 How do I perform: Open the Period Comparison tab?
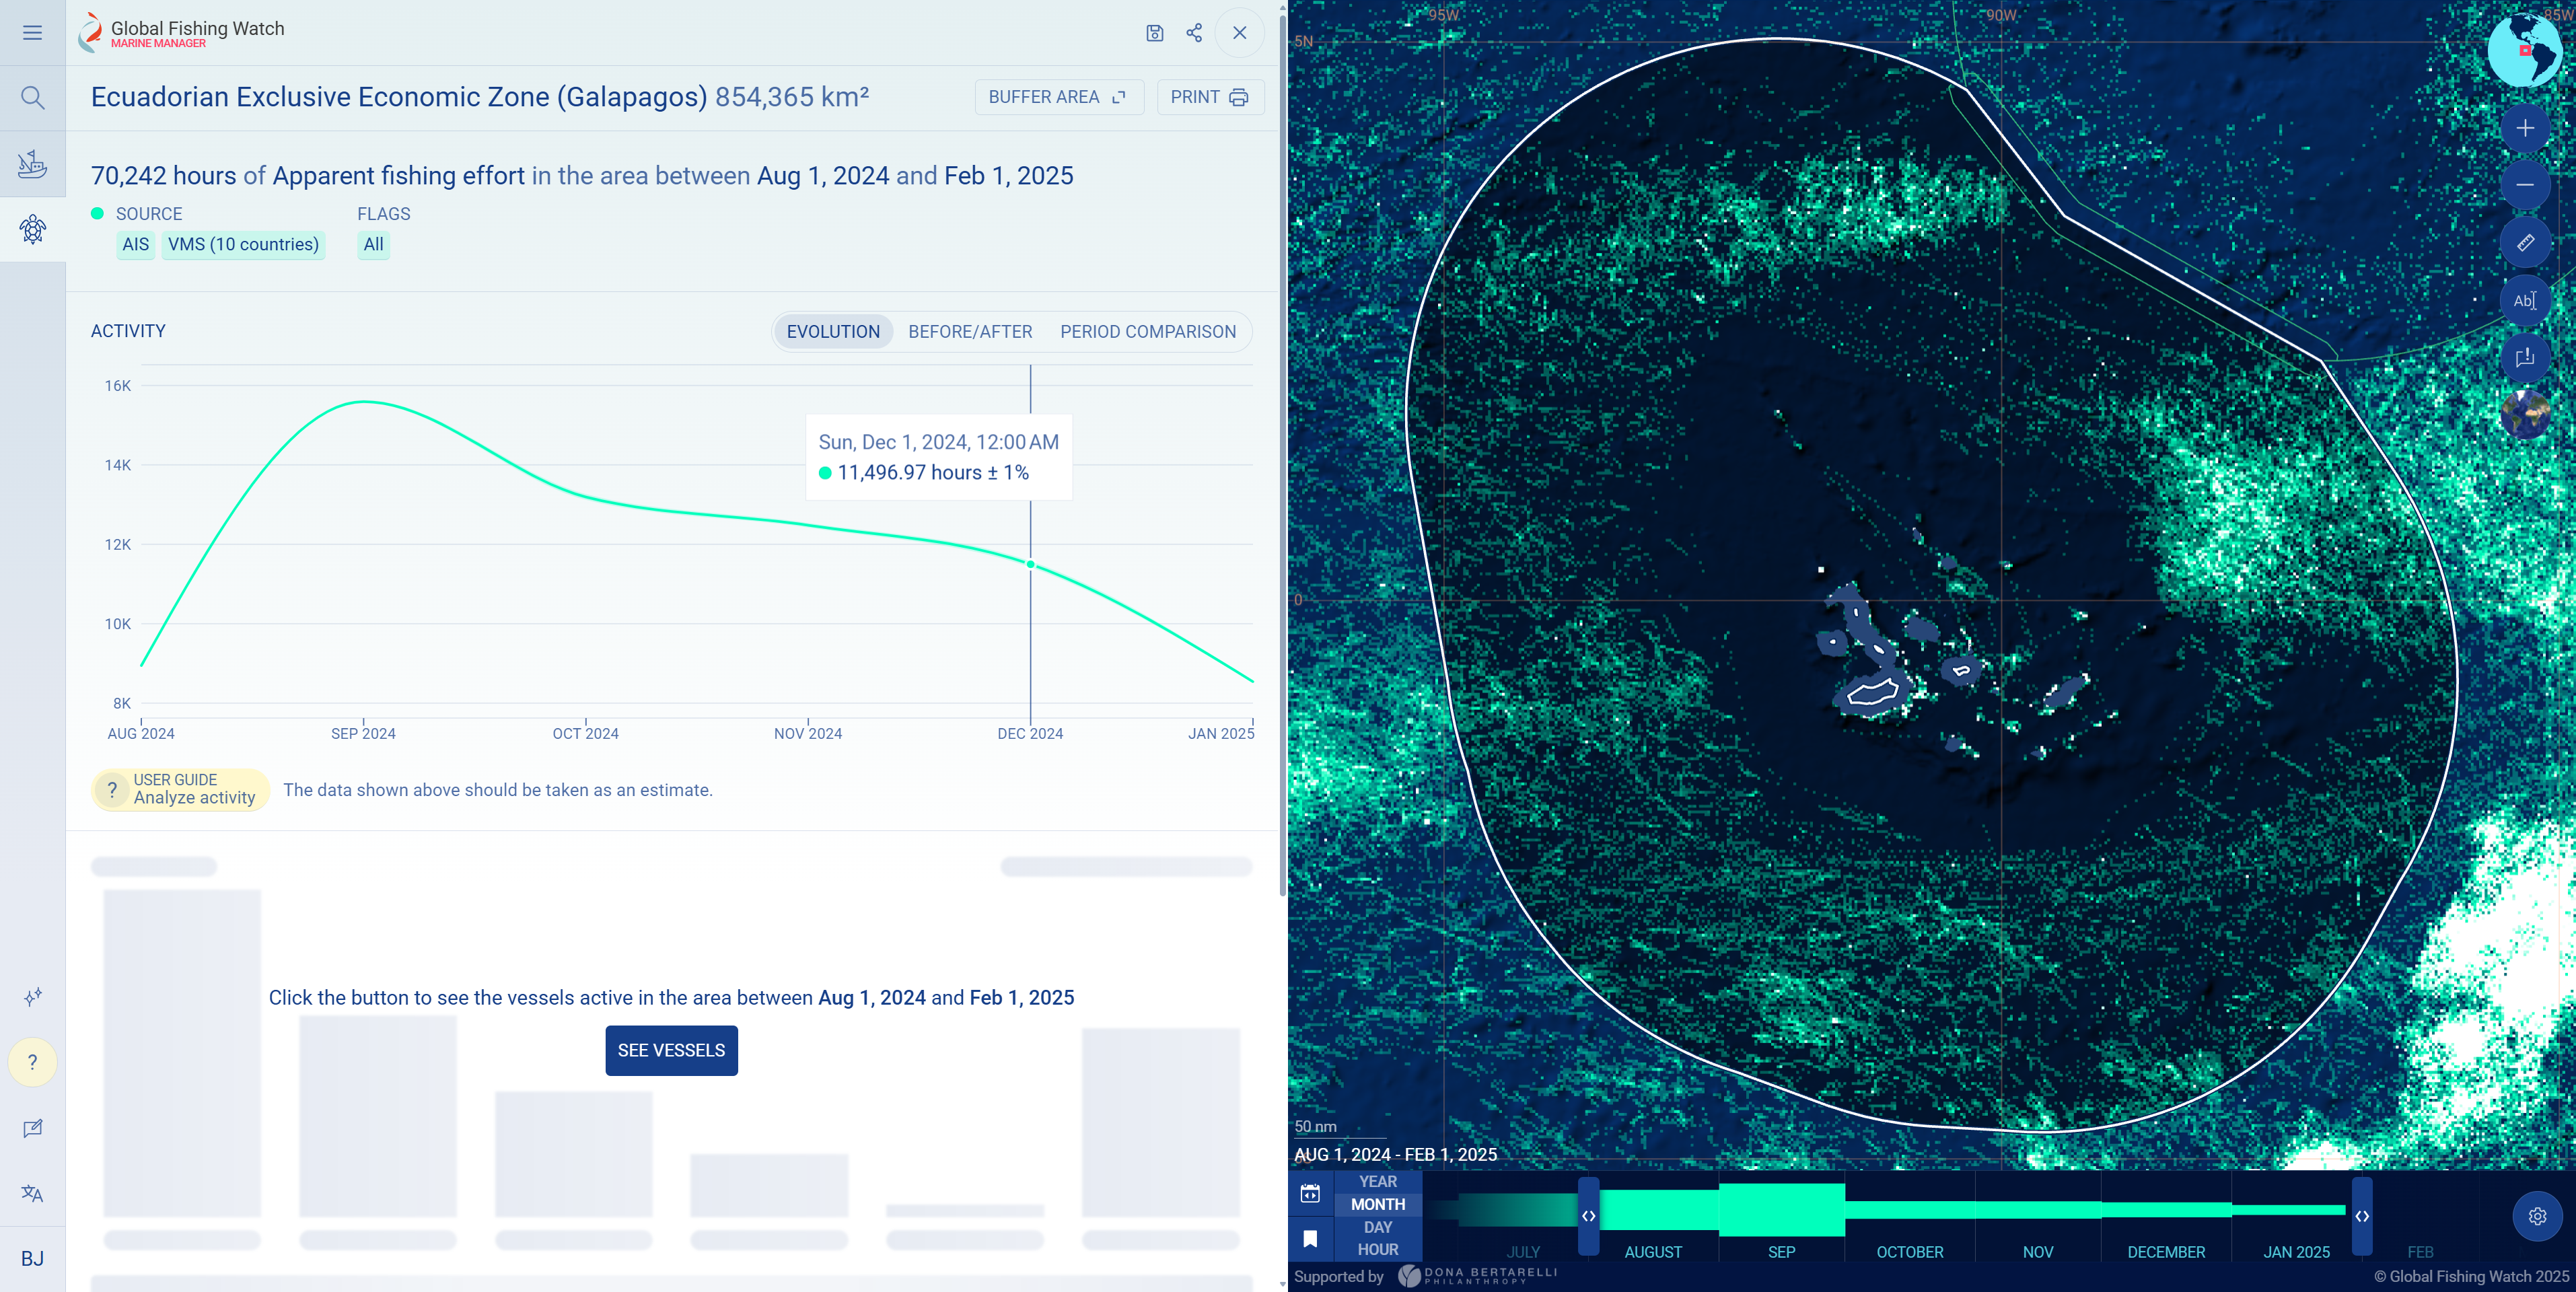tap(1148, 331)
